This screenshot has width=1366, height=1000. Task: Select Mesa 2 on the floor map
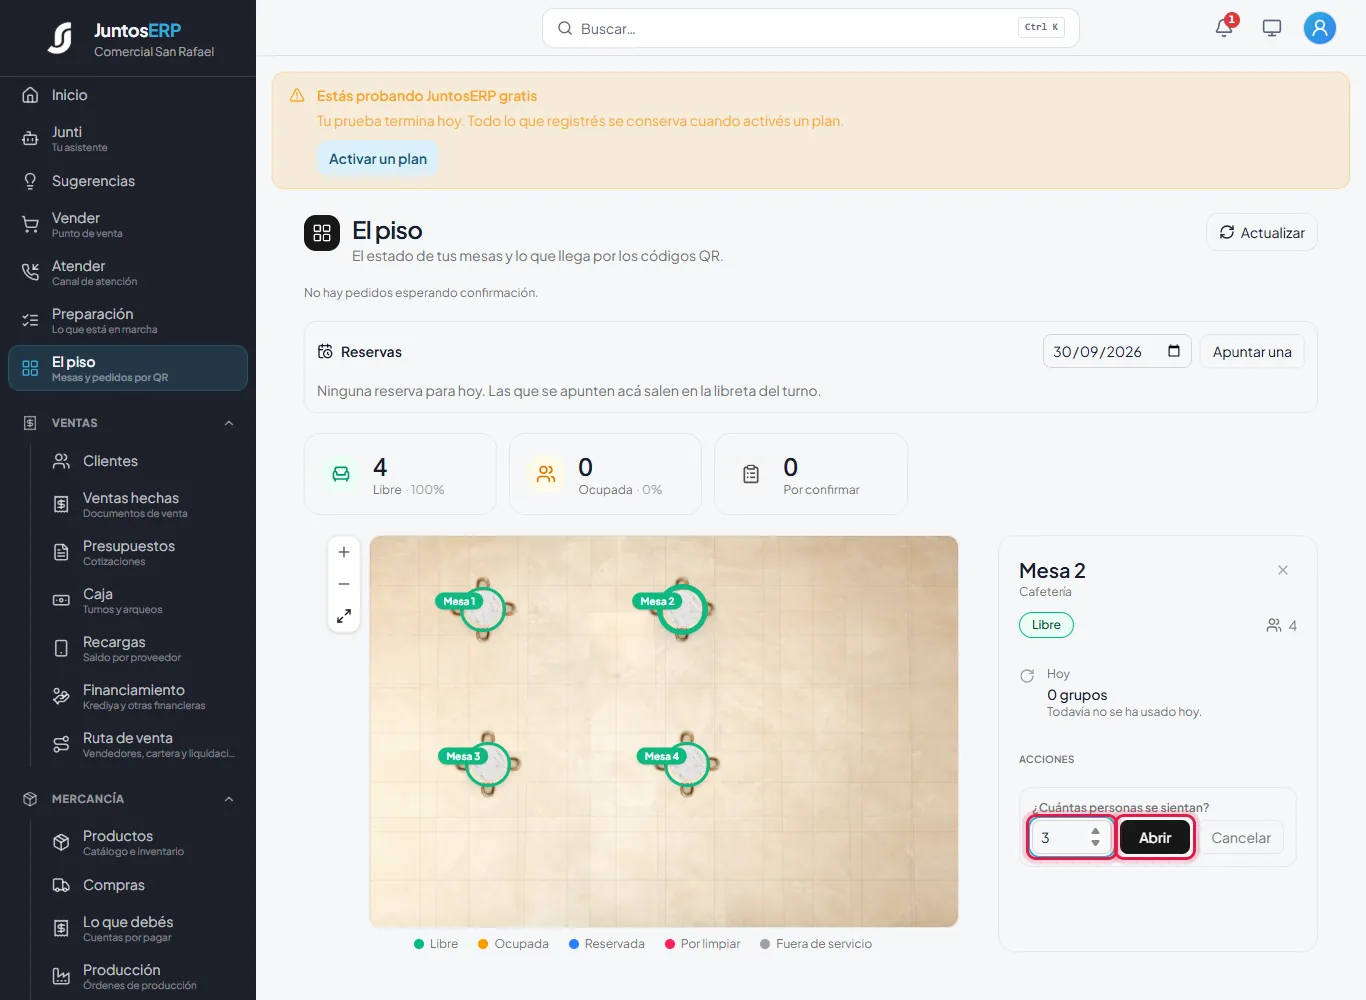tap(683, 608)
